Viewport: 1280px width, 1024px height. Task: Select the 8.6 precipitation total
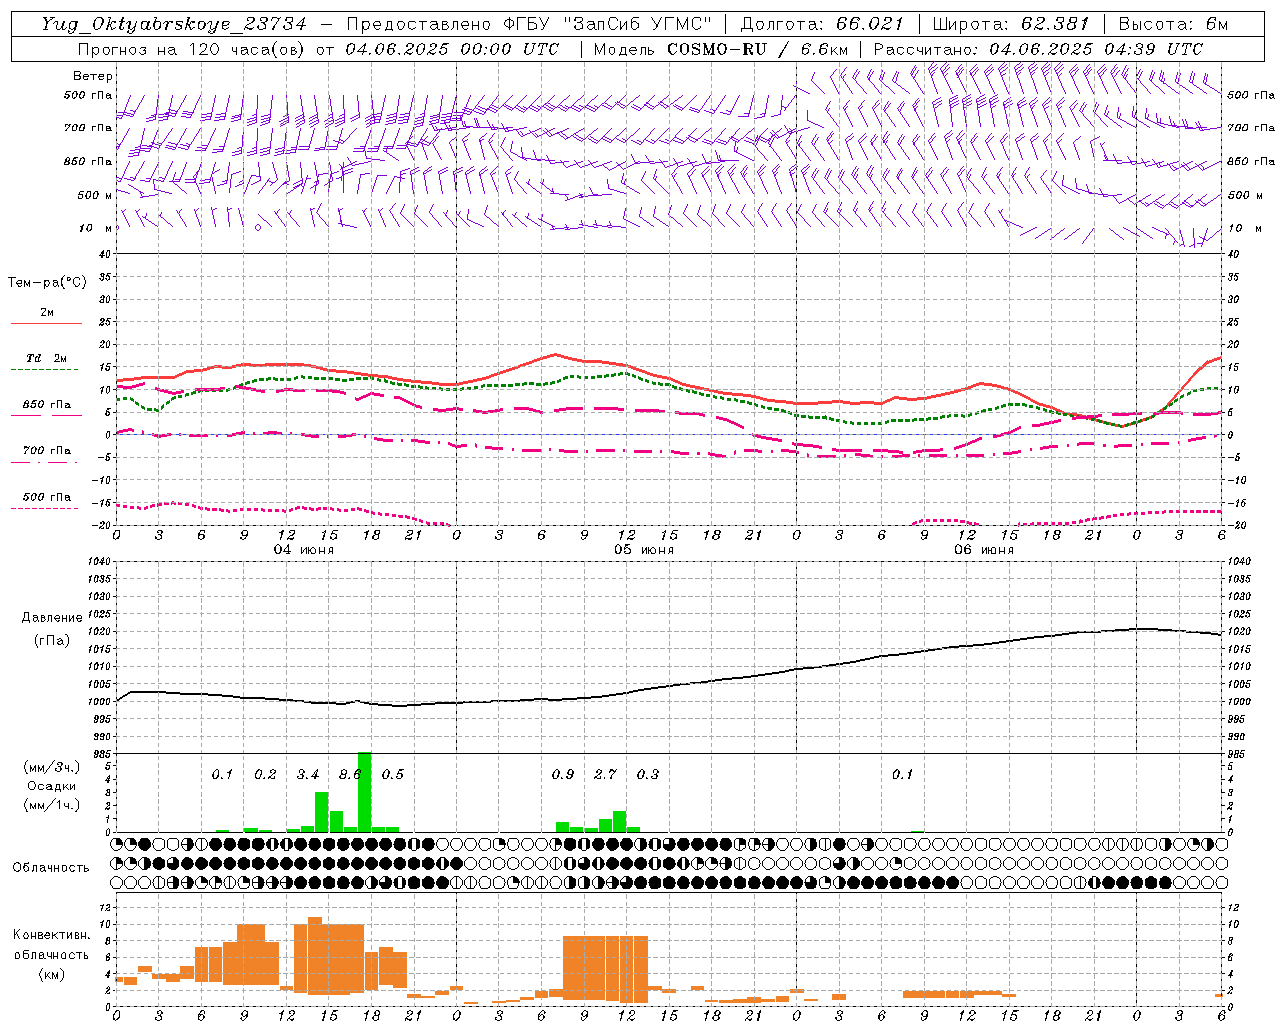tap(350, 774)
